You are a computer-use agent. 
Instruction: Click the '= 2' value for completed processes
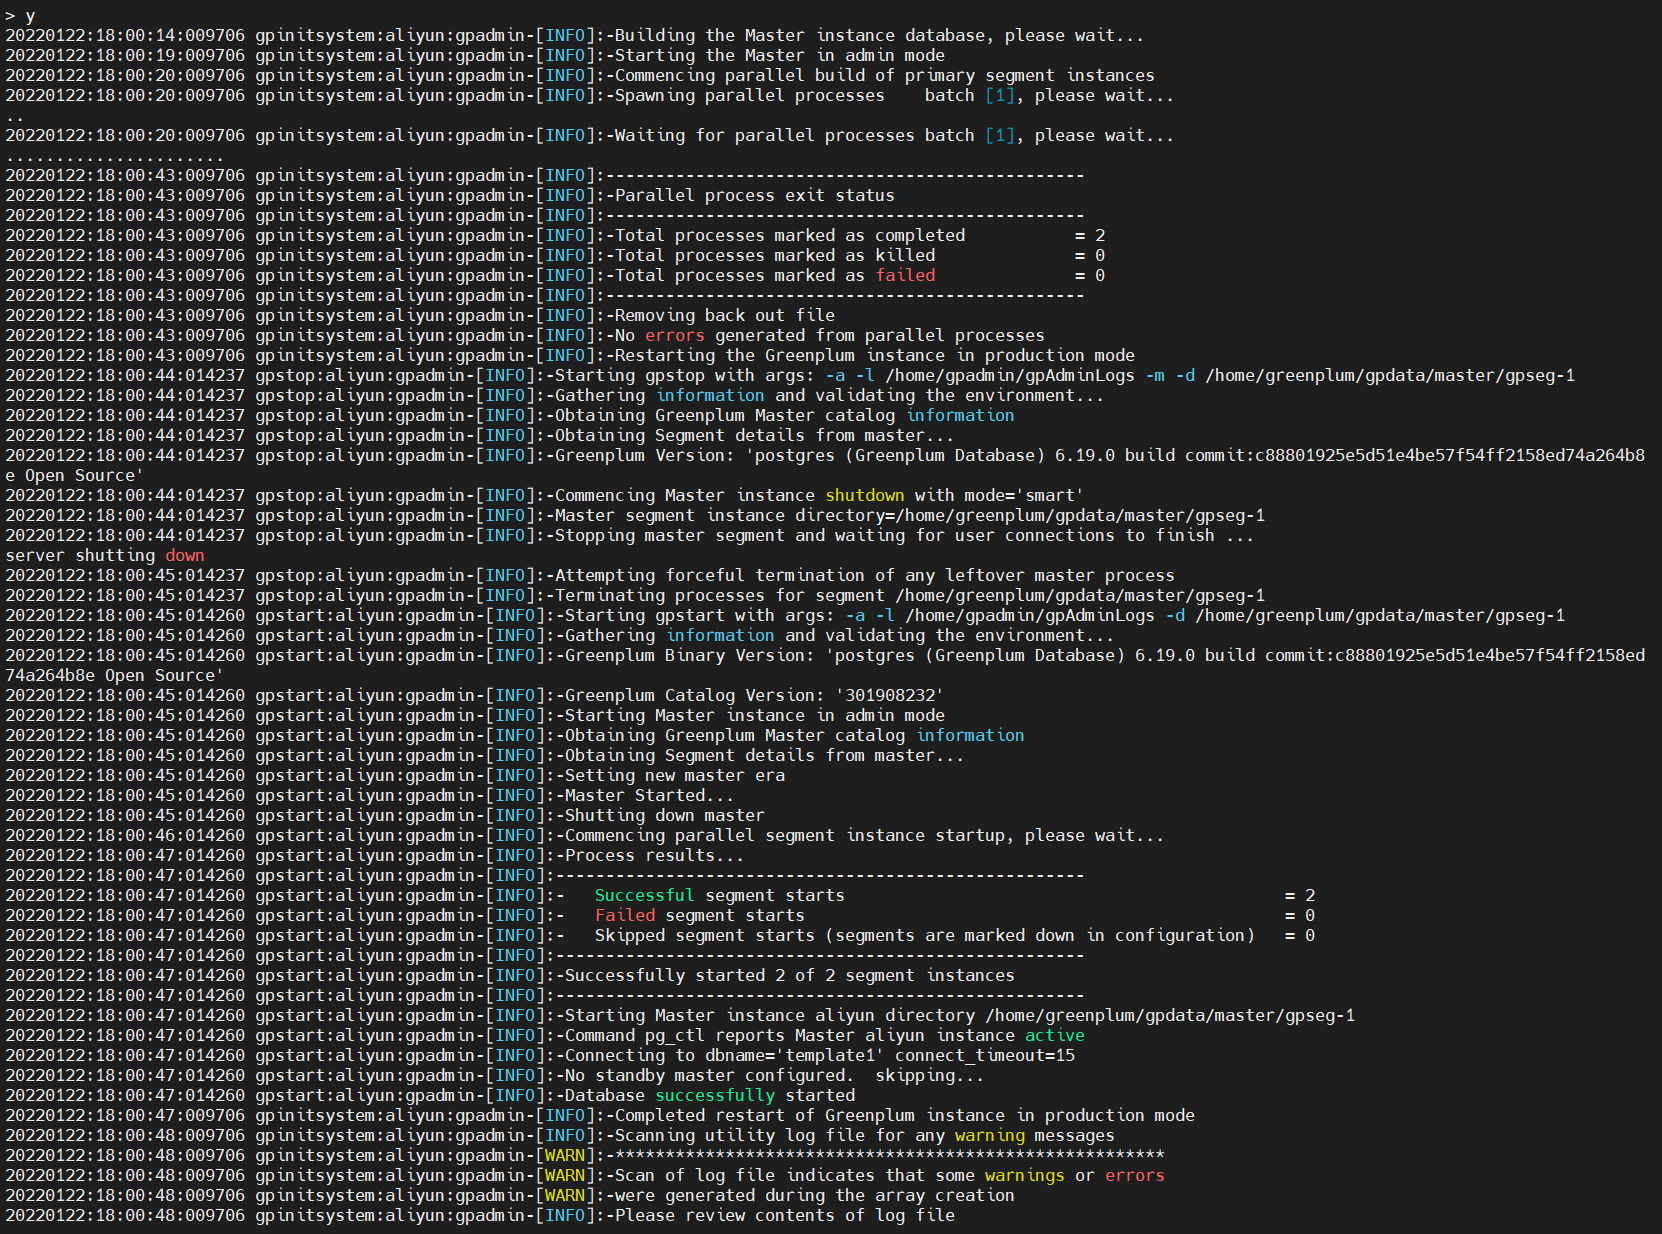(x=1090, y=236)
